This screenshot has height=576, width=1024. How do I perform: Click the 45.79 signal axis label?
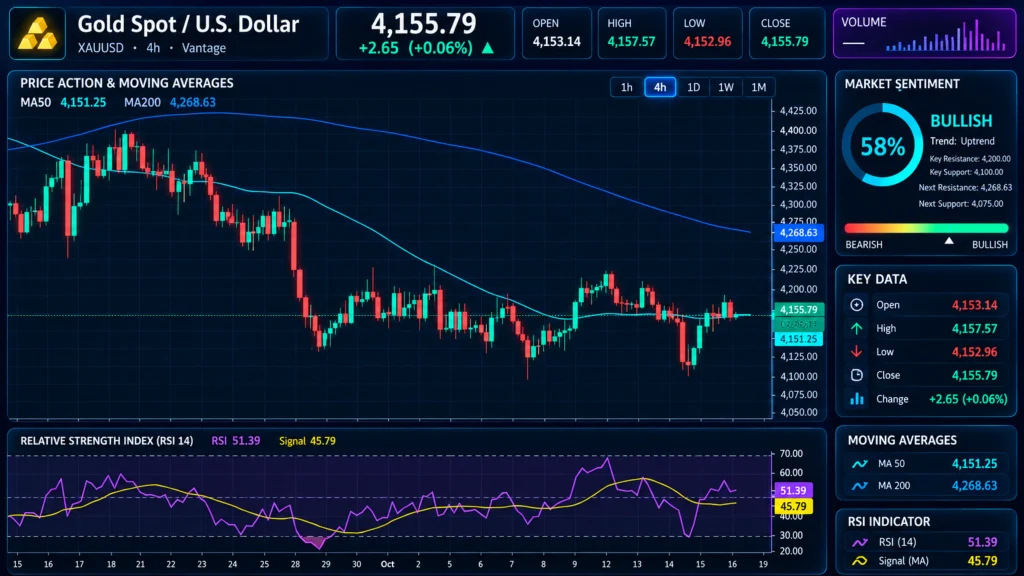(x=793, y=506)
